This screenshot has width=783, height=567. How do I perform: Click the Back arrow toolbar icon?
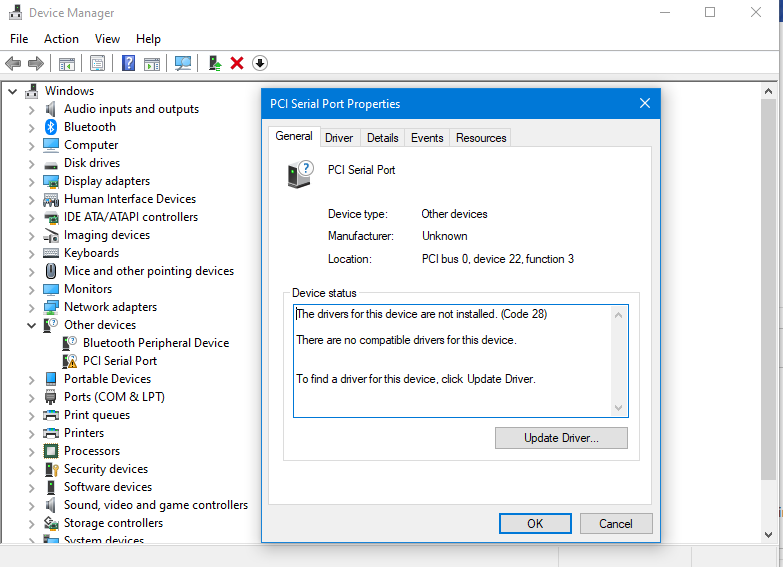click(13, 63)
